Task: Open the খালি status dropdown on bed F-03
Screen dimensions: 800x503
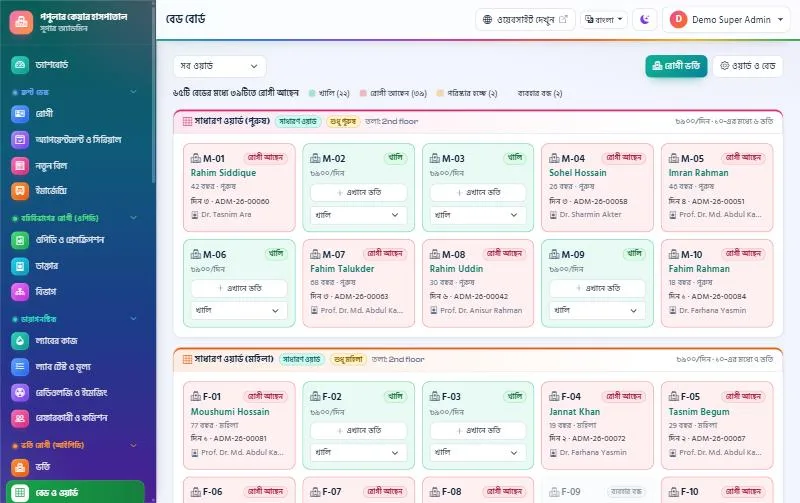Action: (x=478, y=452)
